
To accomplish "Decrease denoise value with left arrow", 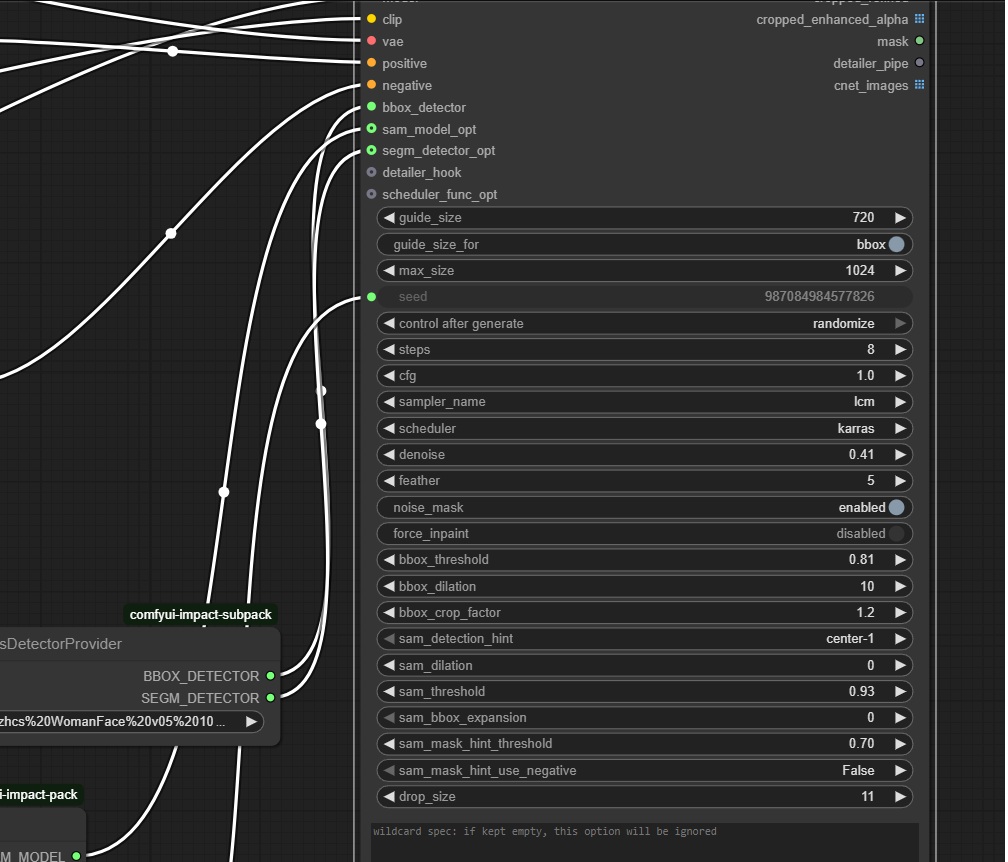I will (389, 454).
